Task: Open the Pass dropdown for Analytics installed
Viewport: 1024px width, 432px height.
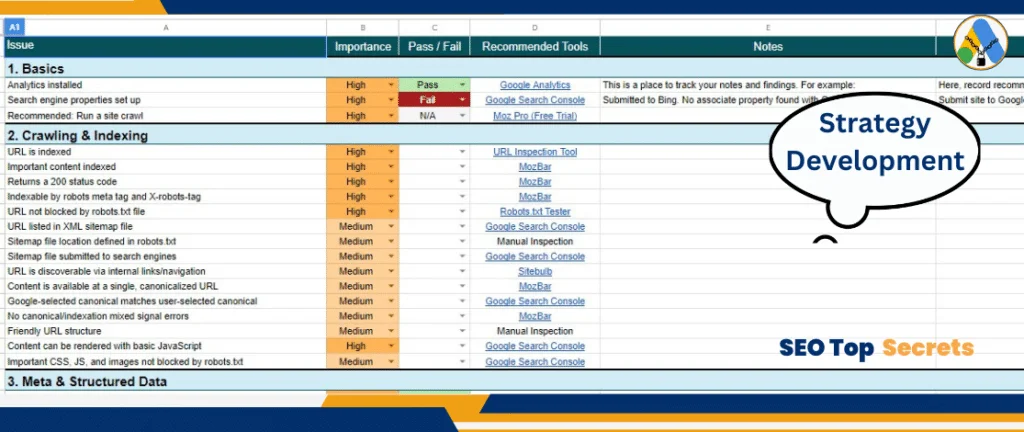Action: click(x=462, y=86)
